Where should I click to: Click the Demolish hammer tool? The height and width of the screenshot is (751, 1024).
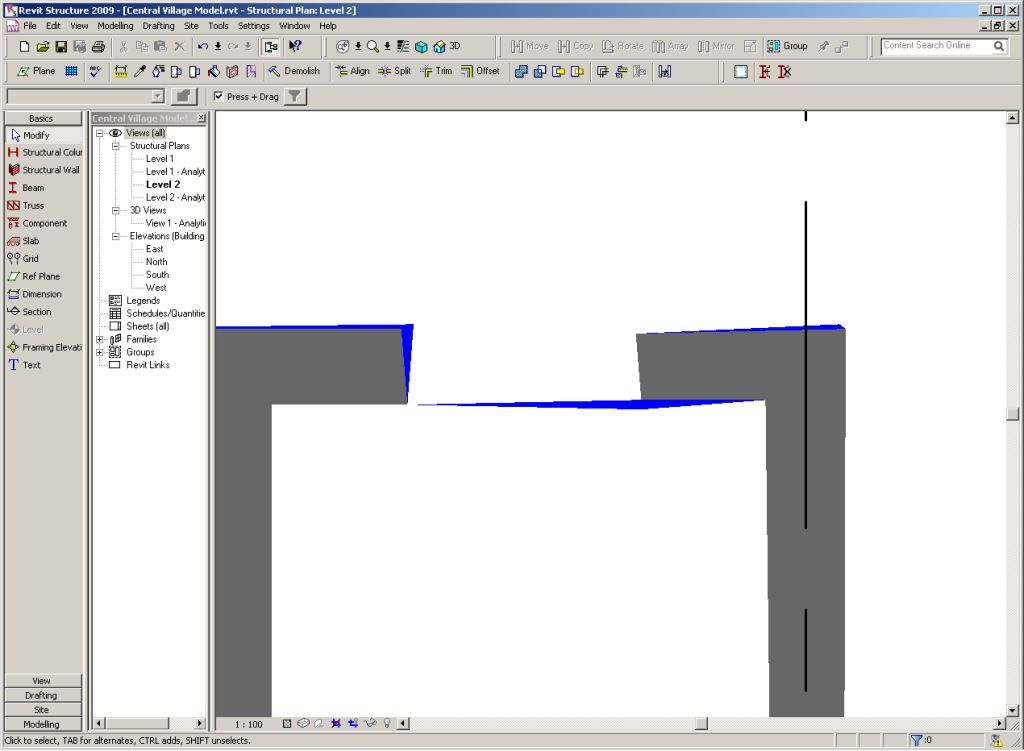point(294,72)
